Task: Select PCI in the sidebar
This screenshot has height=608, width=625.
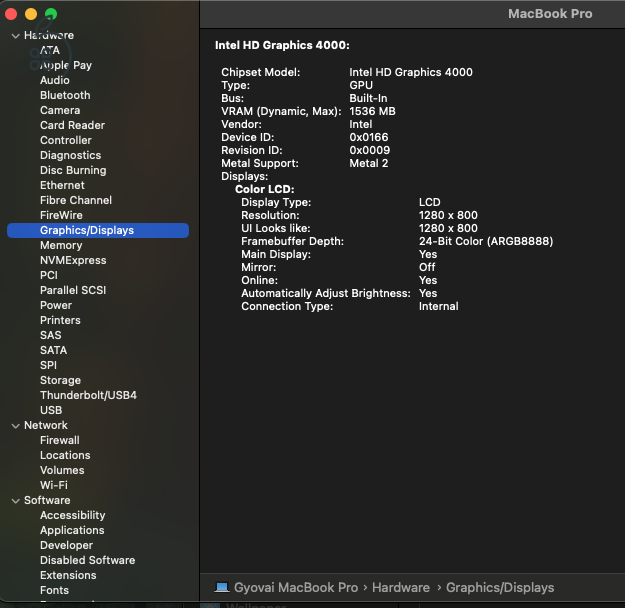Action: (x=49, y=275)
